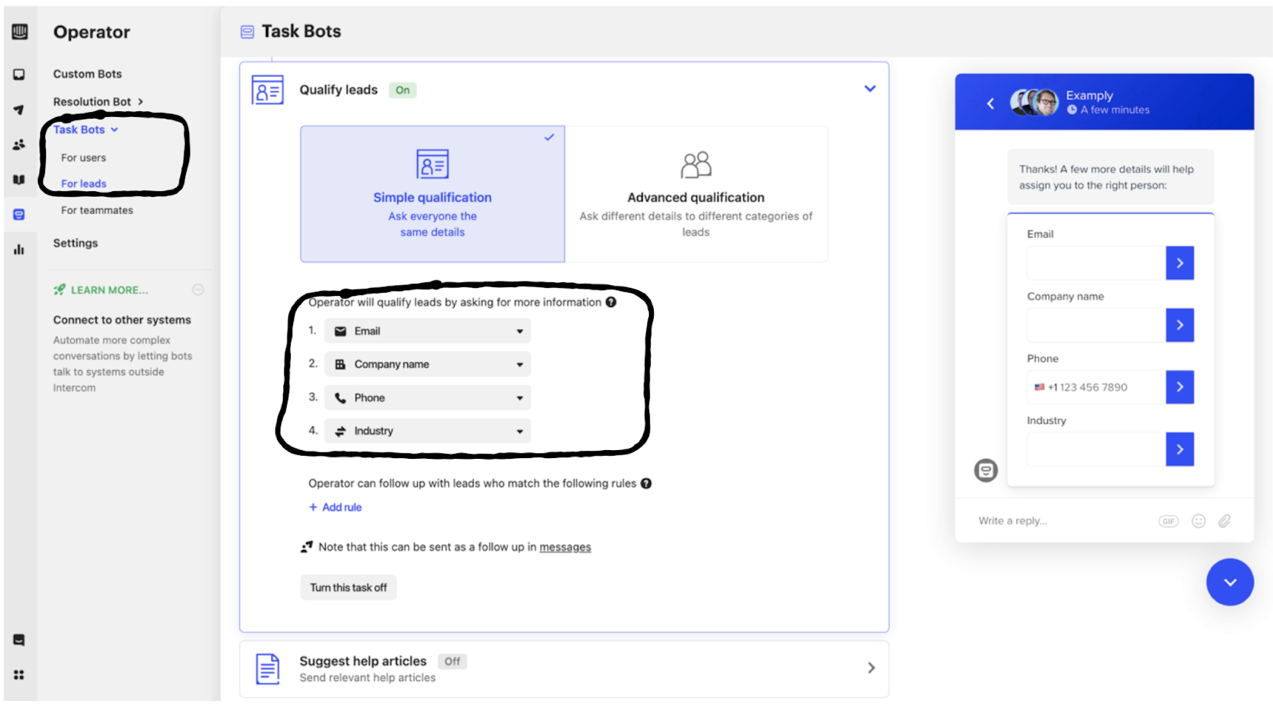1273x710 pixels.
Task: Open Contacts using the people icon
Action: tap(20, 144)
